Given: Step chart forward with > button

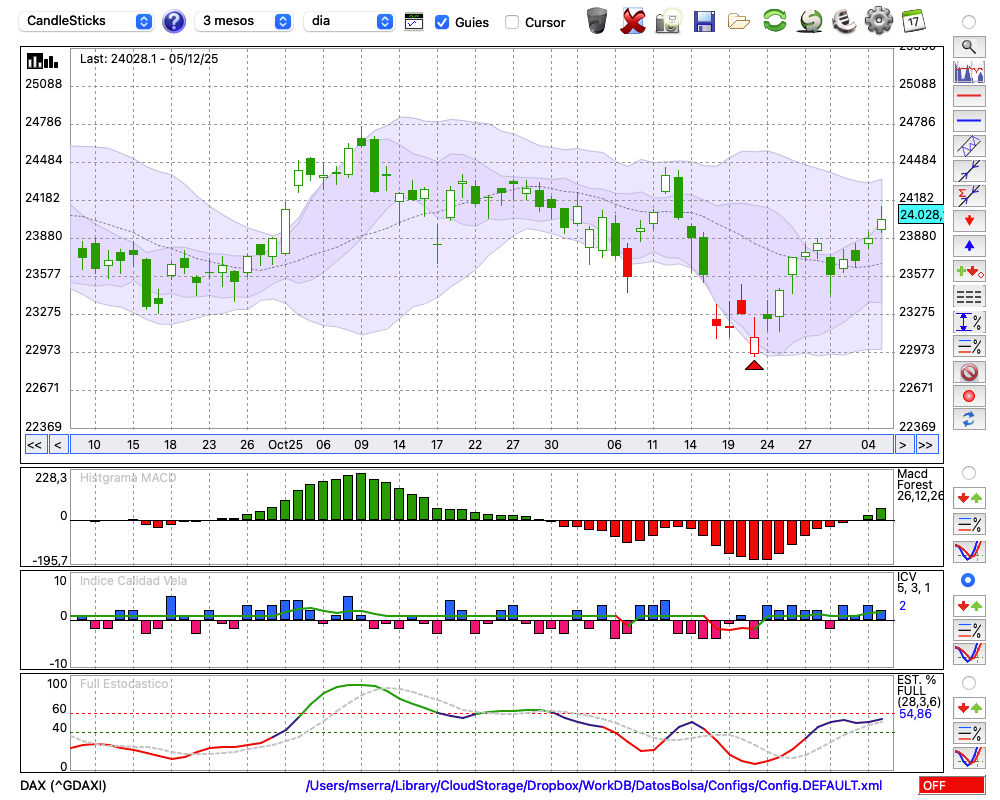Looking at the screenshot, I should (902, 445).
